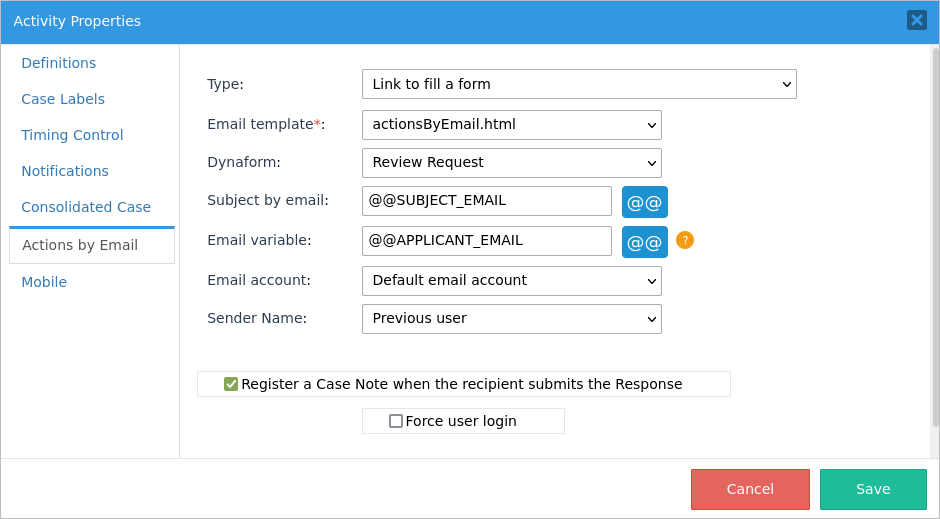Select the Notifications tab
Viewport: 940px width, 519px height.
coord(65,171)
